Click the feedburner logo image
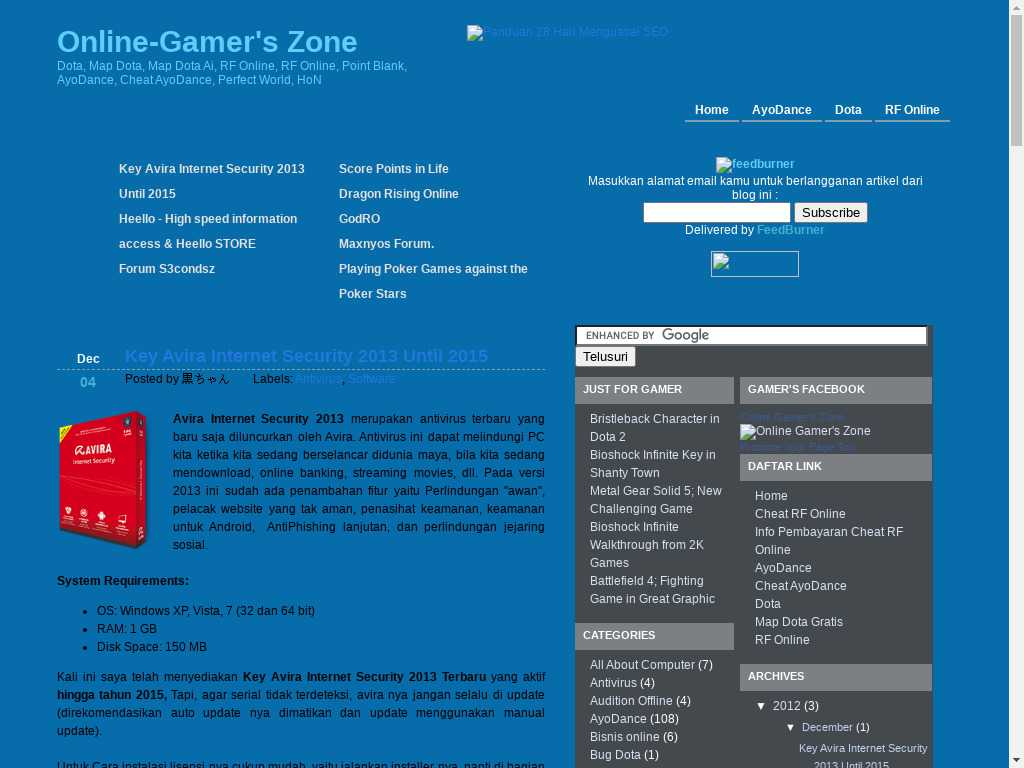1024x768 pixels. click(755, 164)
